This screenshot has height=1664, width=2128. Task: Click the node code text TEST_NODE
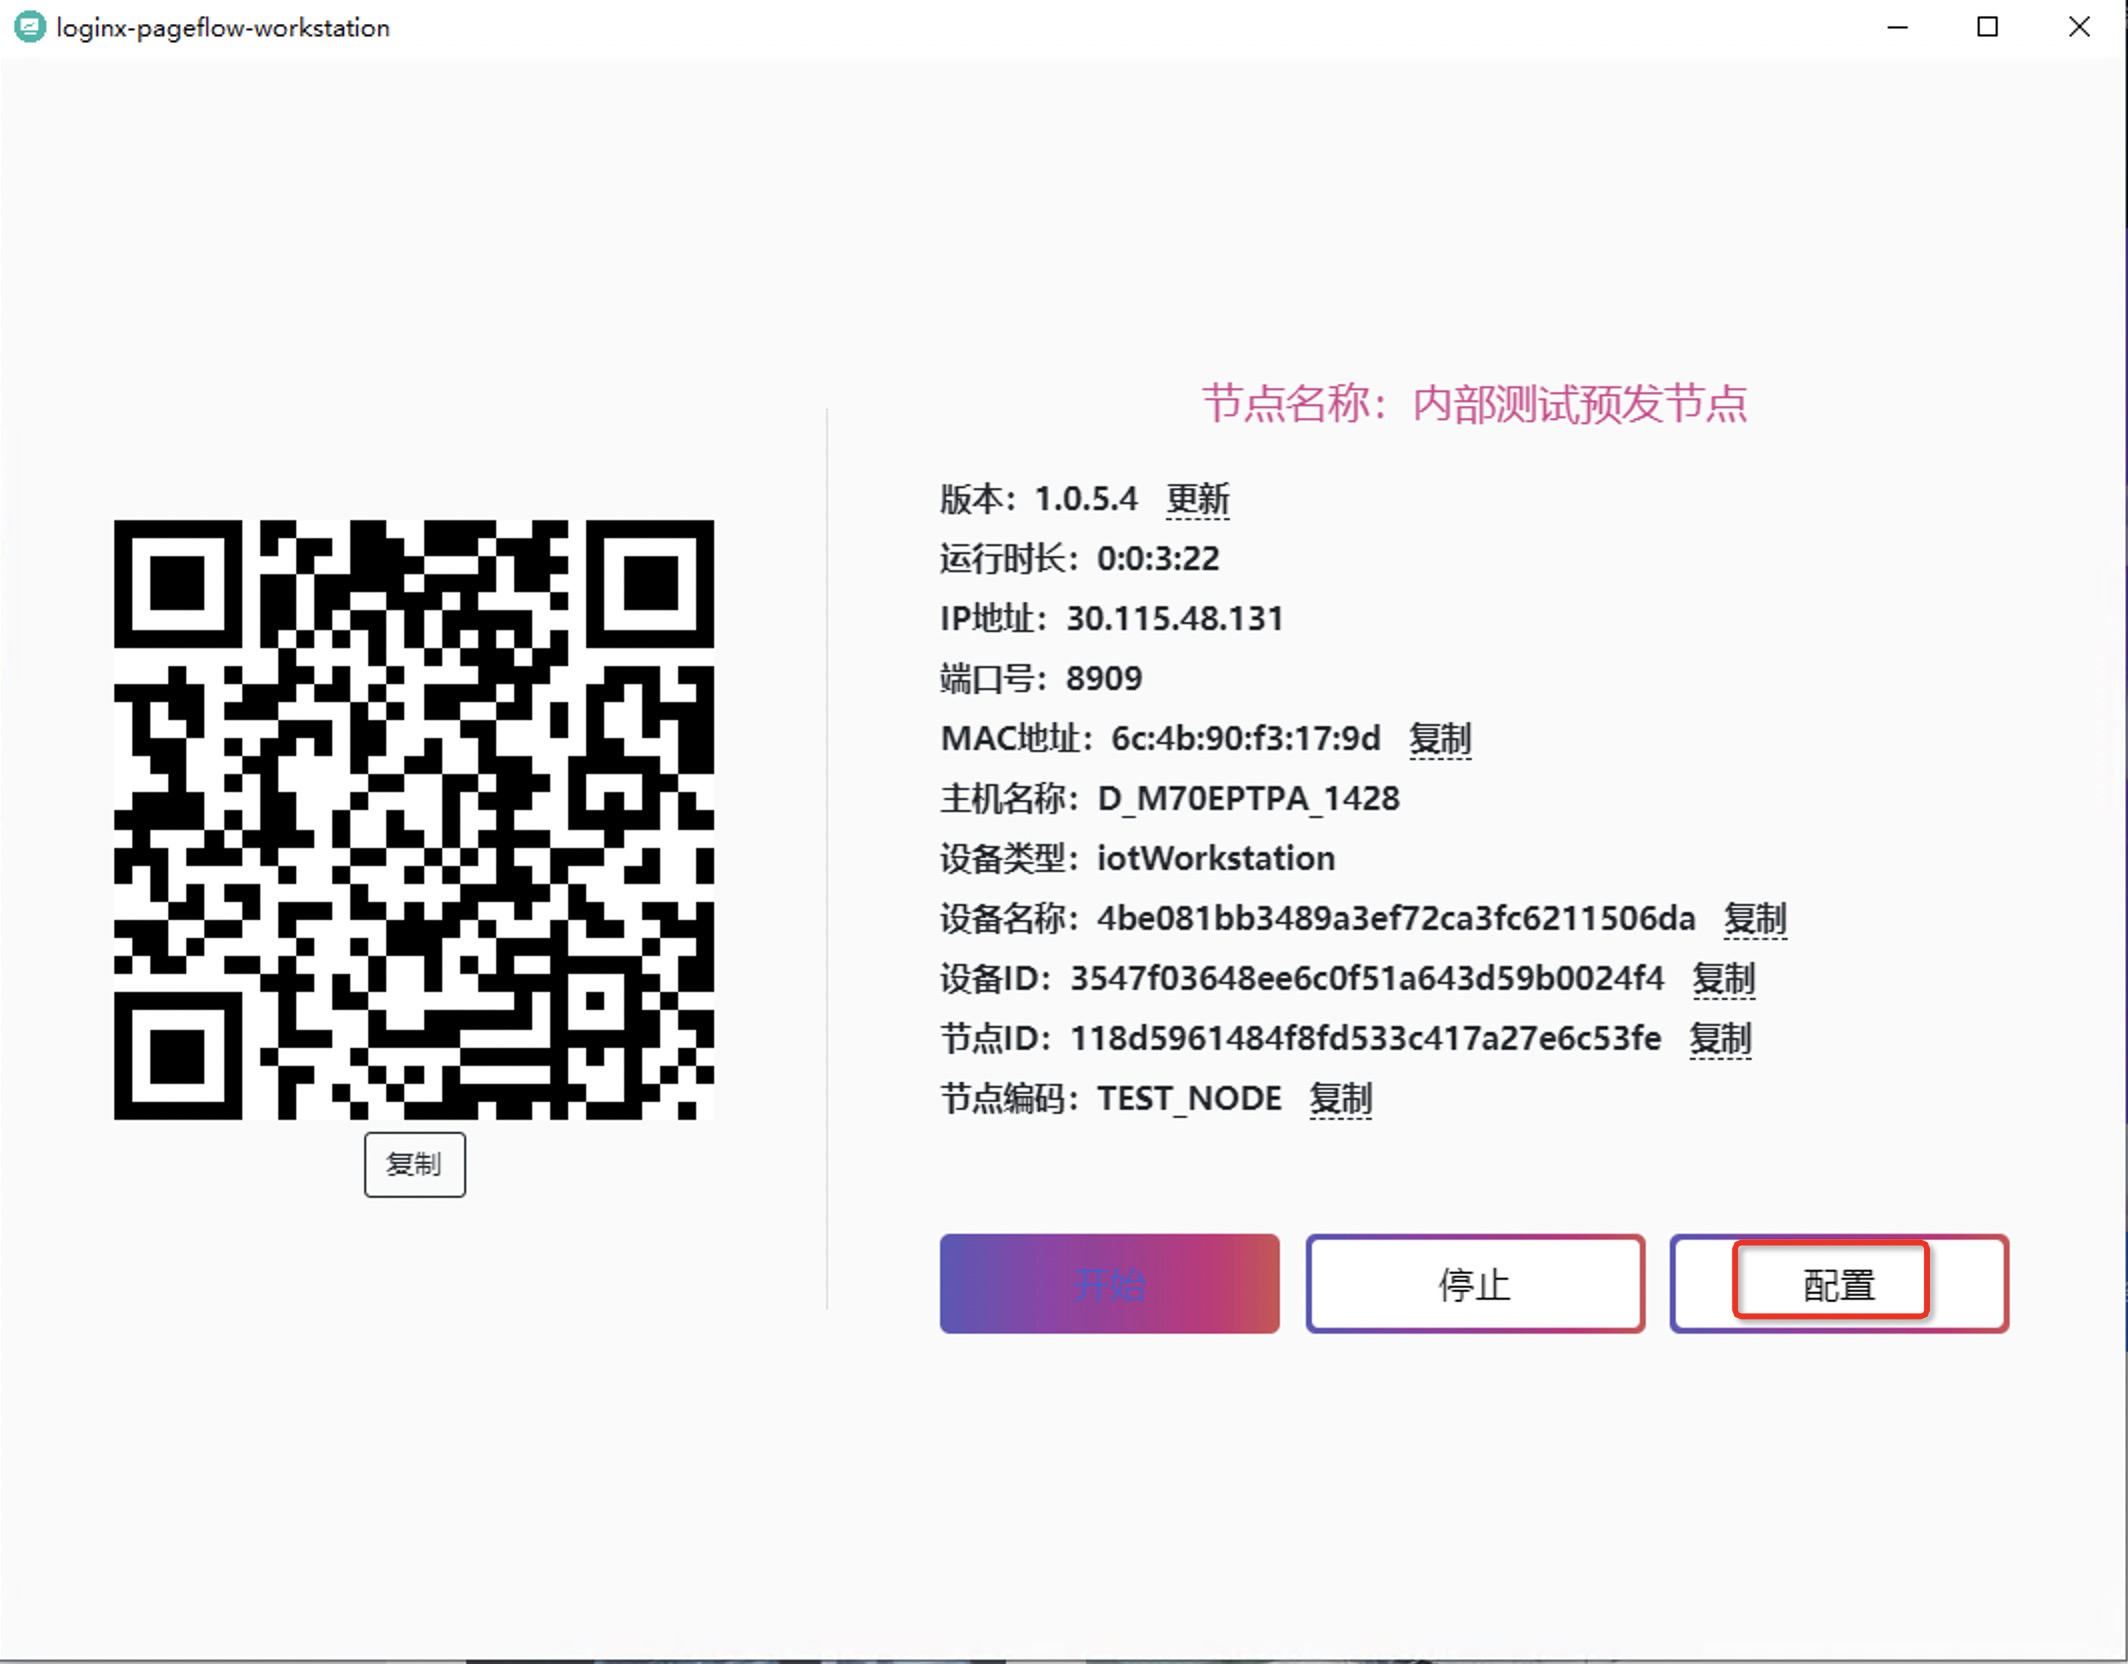1189,1098
